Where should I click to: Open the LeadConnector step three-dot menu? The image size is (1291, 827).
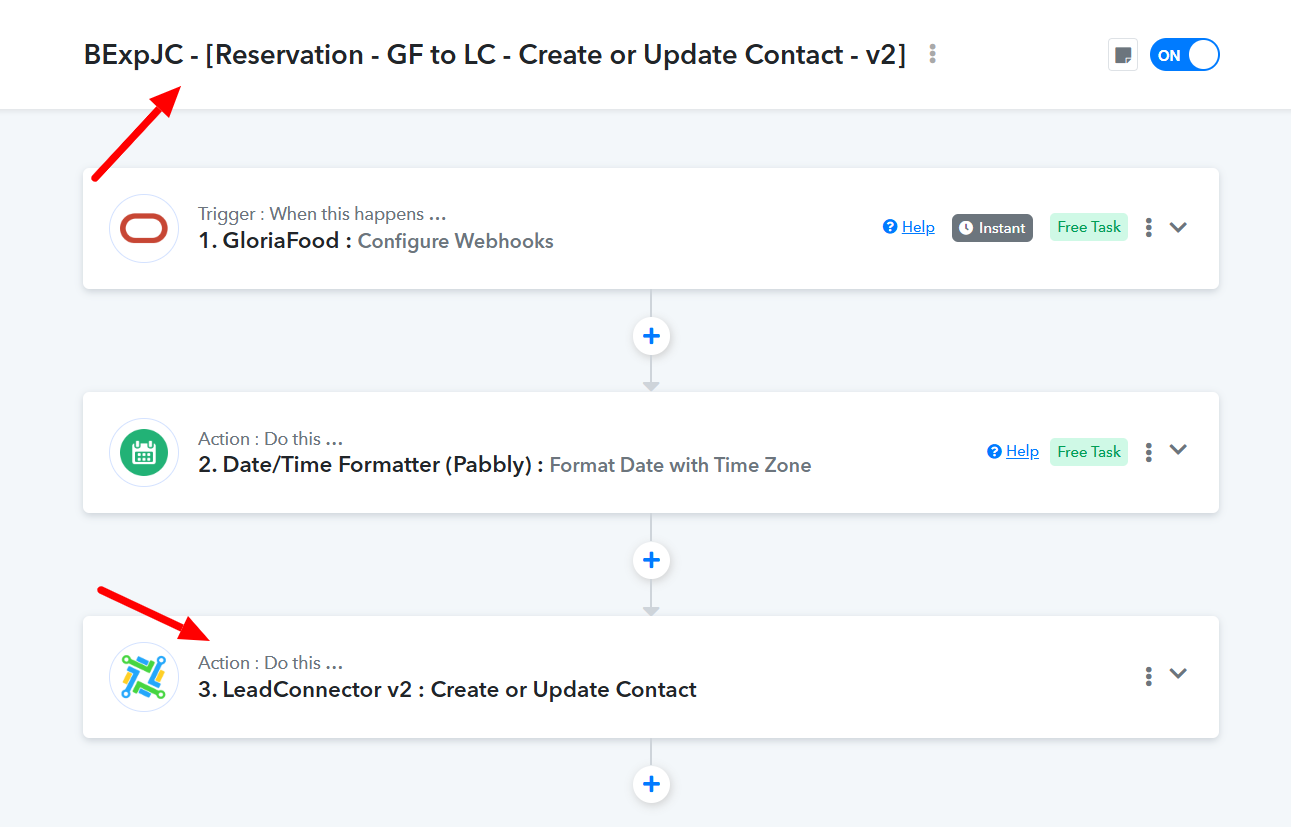coord(1149,676)
